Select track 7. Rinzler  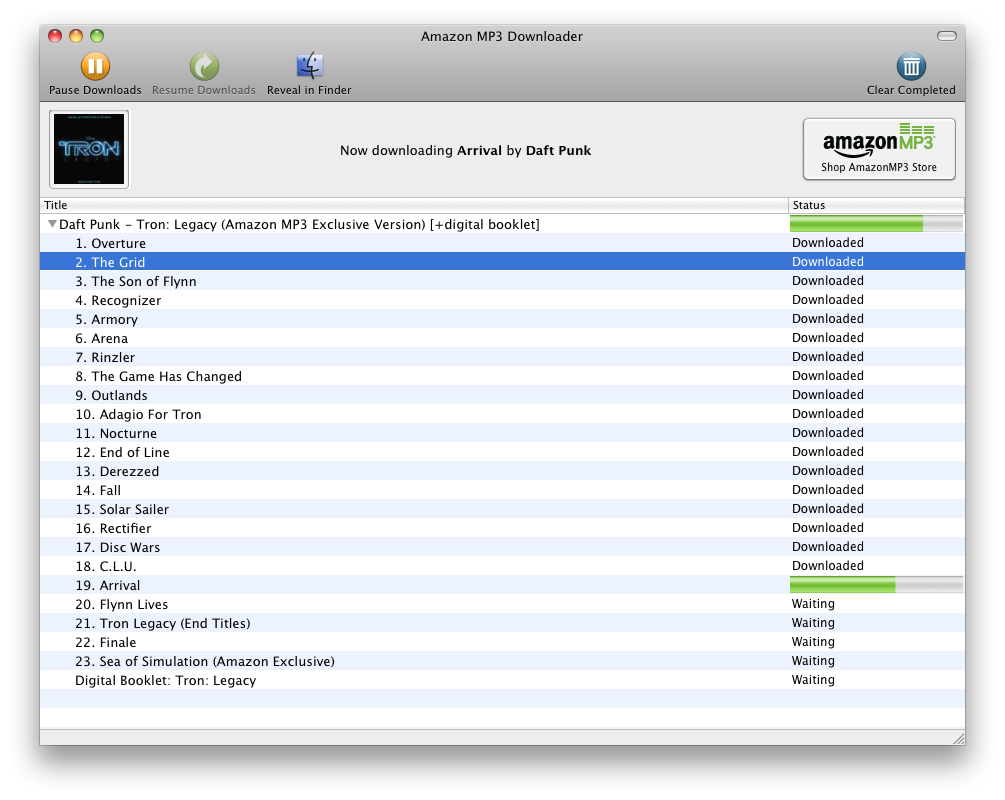point(502,357)
